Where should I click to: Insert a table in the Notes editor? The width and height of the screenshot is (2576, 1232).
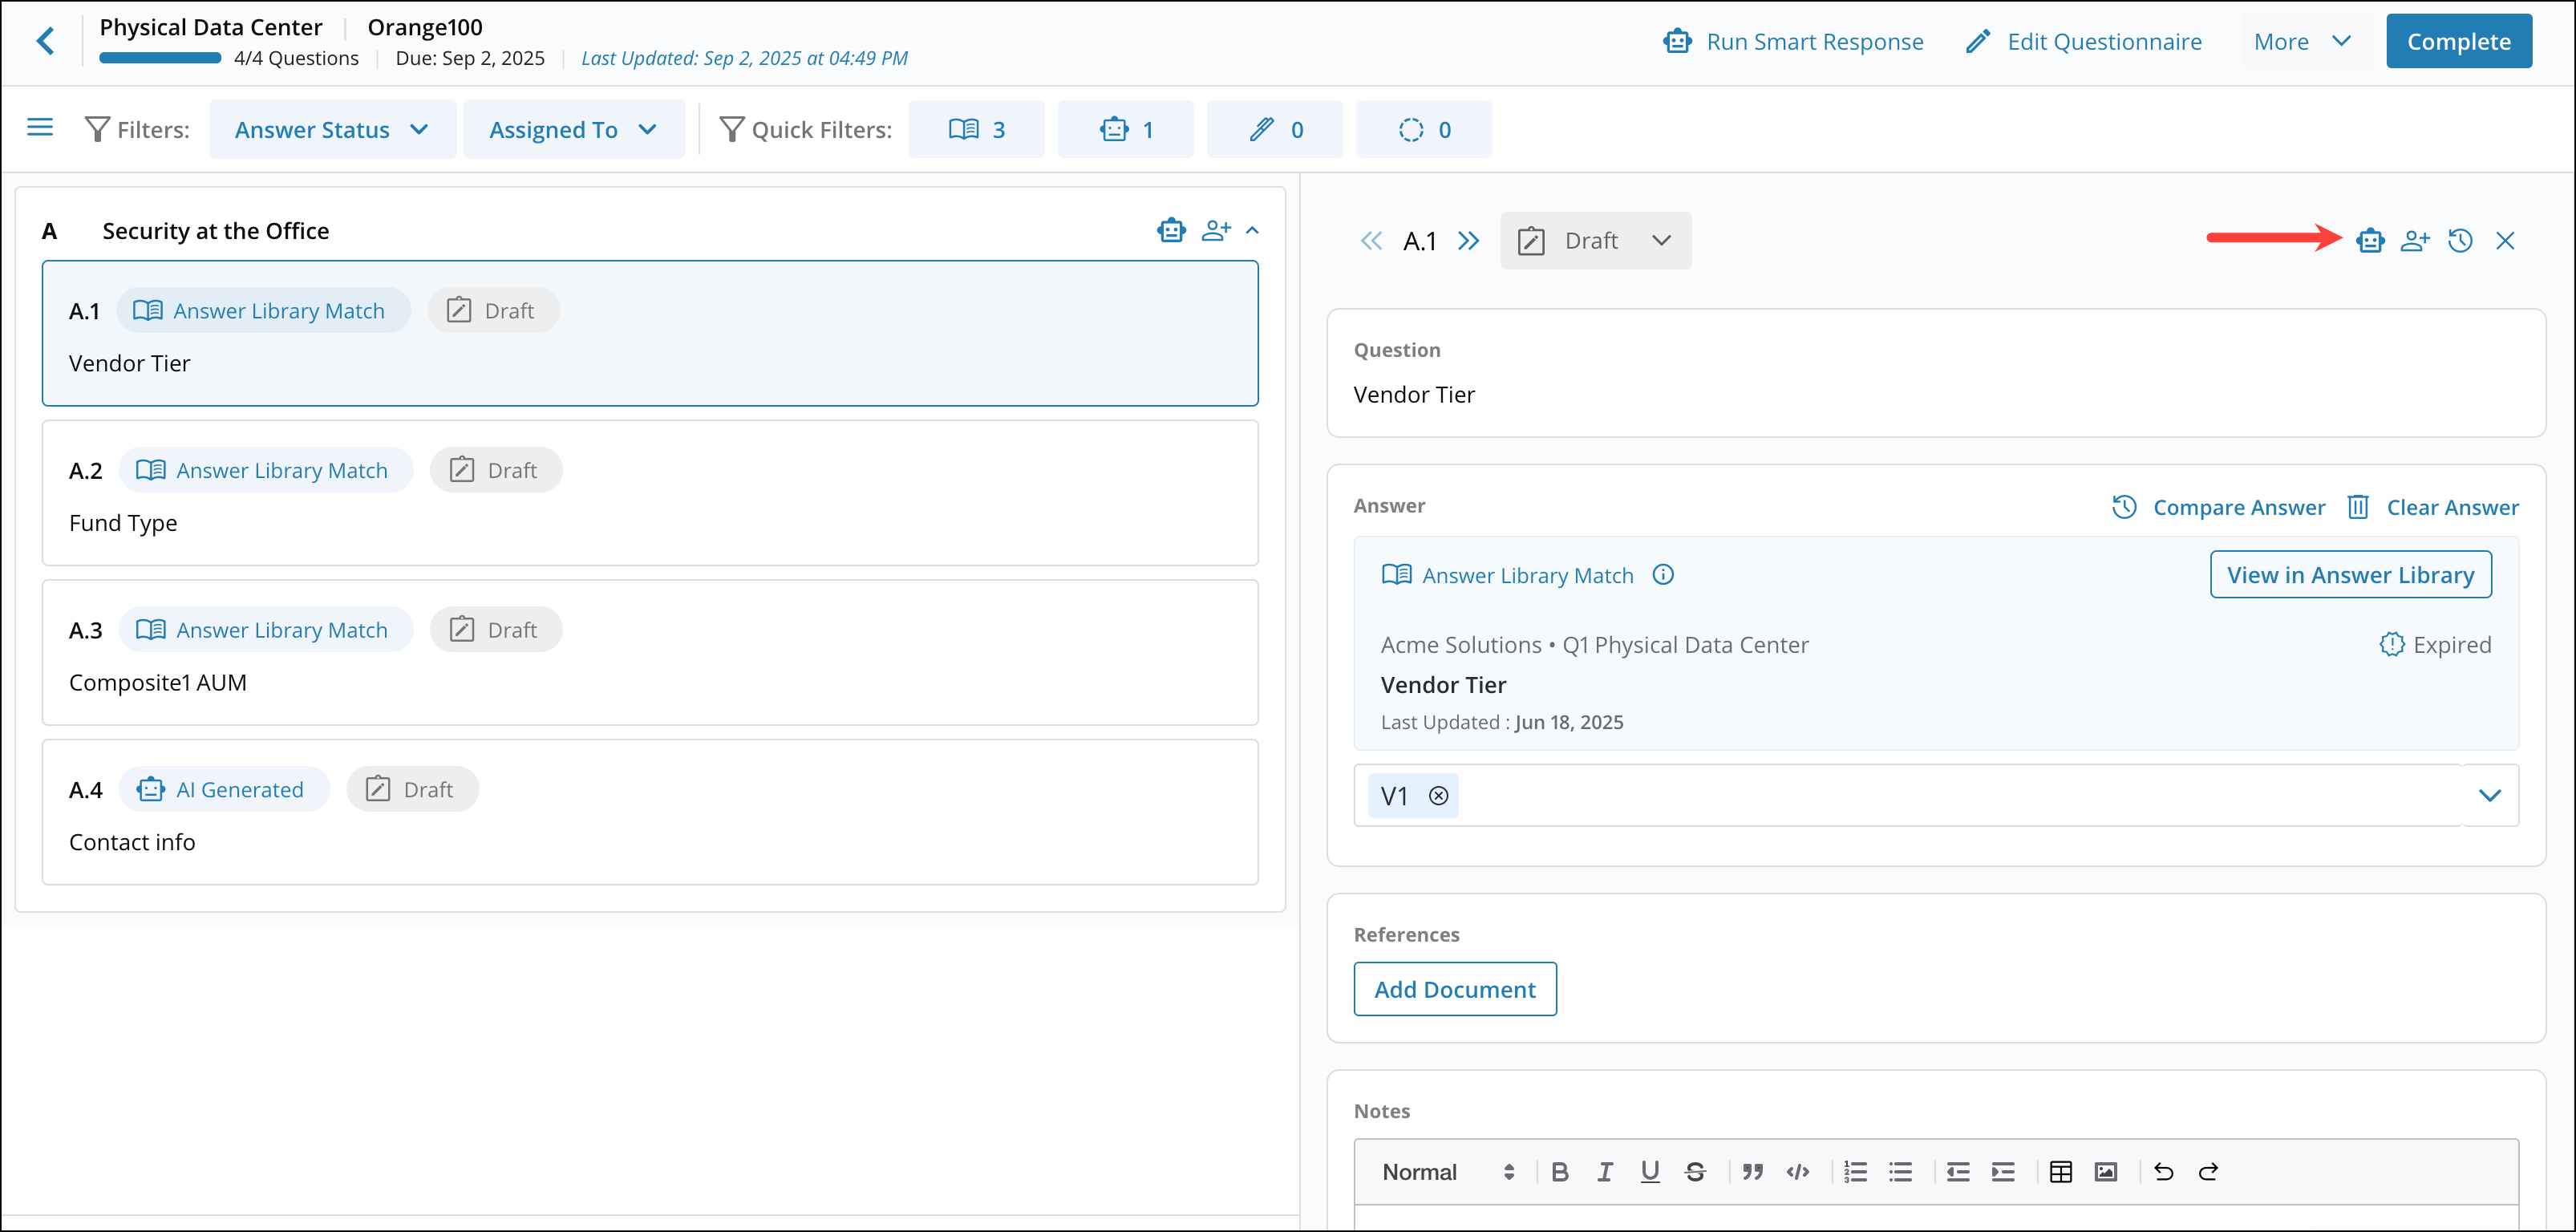(2061, 1171)
